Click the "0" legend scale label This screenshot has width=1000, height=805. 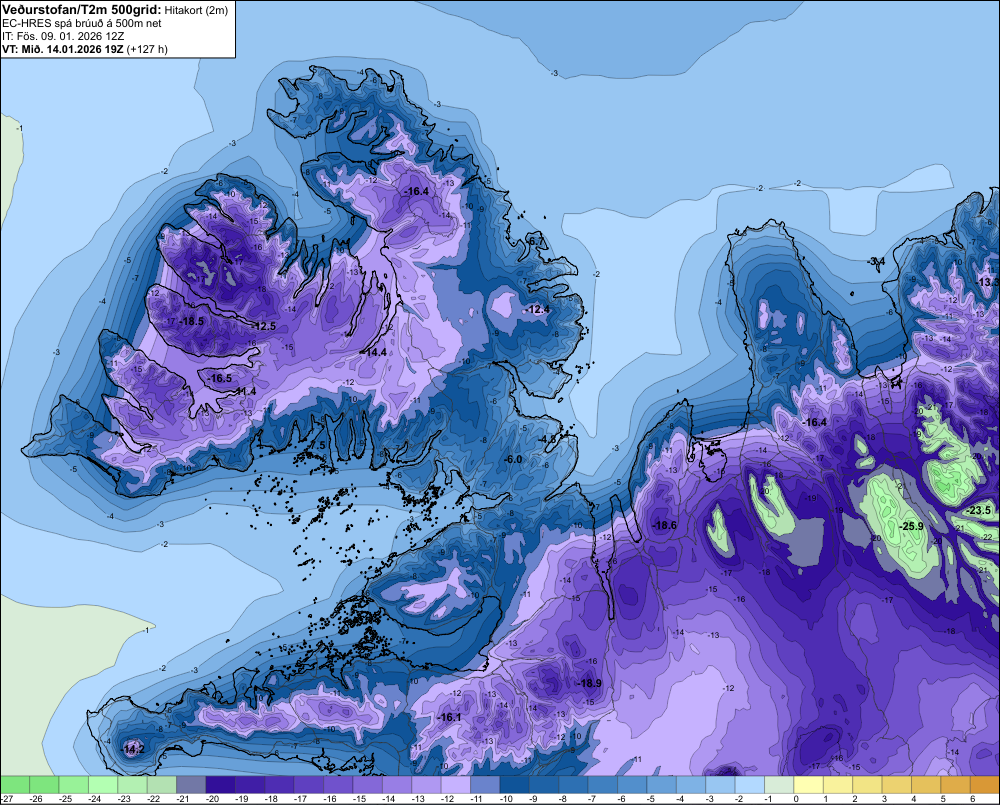pyautogui.click(x=795, y=799)
